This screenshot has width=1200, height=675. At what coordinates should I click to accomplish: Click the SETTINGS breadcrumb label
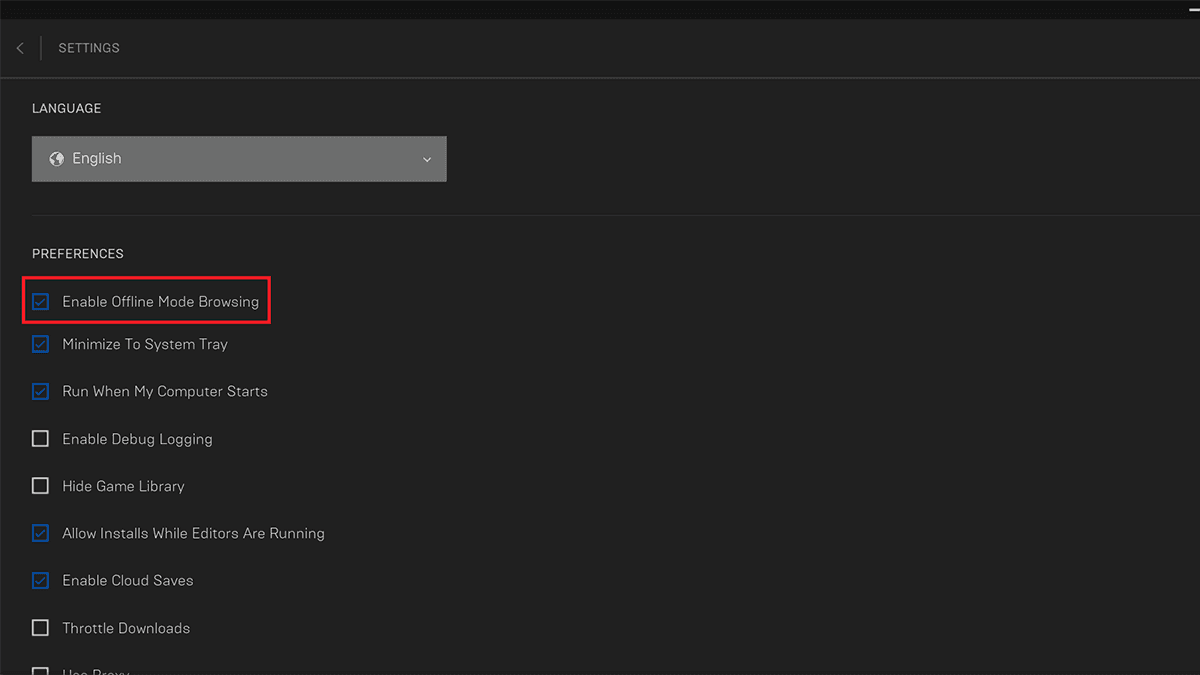click(88, 47)
